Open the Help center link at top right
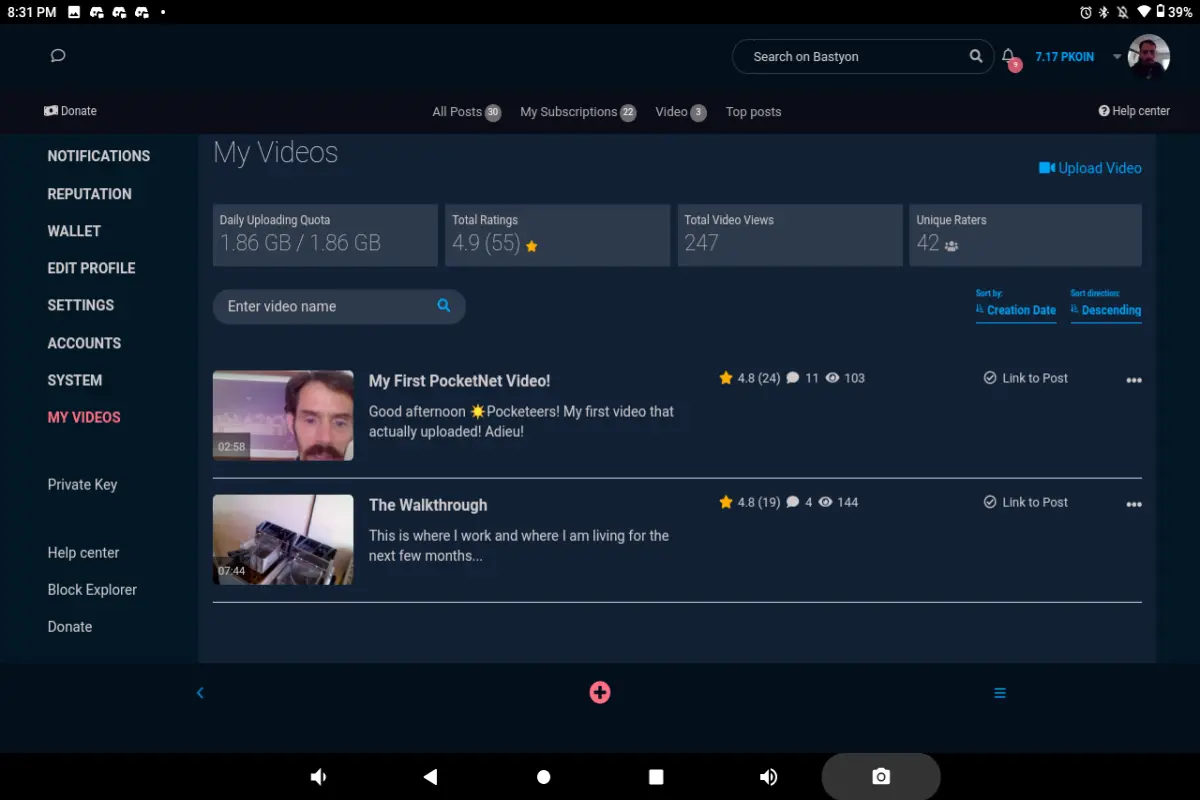 click(x=1134, y=111)
